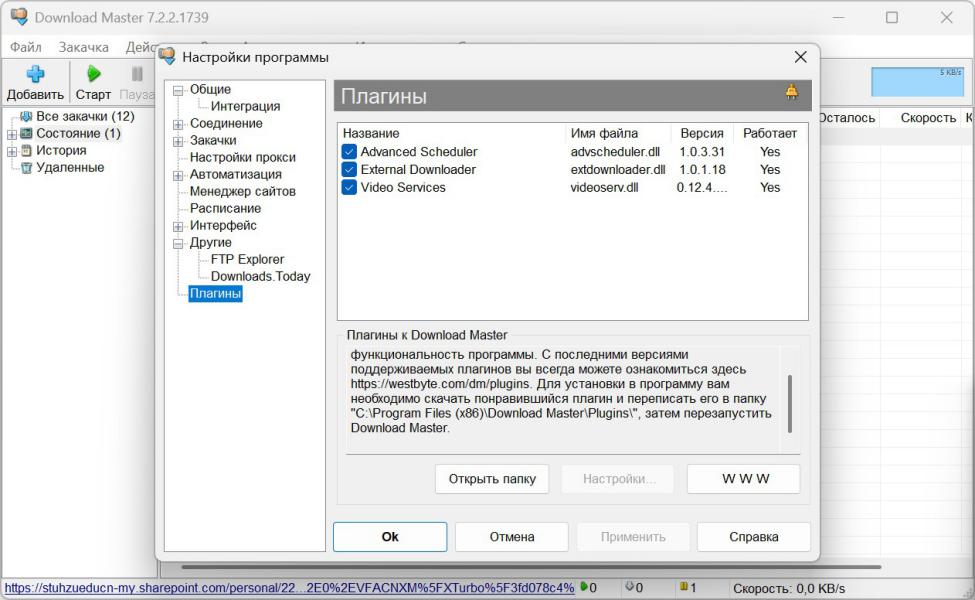975x600 pixels.
Task: Disable the Video Services plugin checkbox
Action: [x=349, y=187]
